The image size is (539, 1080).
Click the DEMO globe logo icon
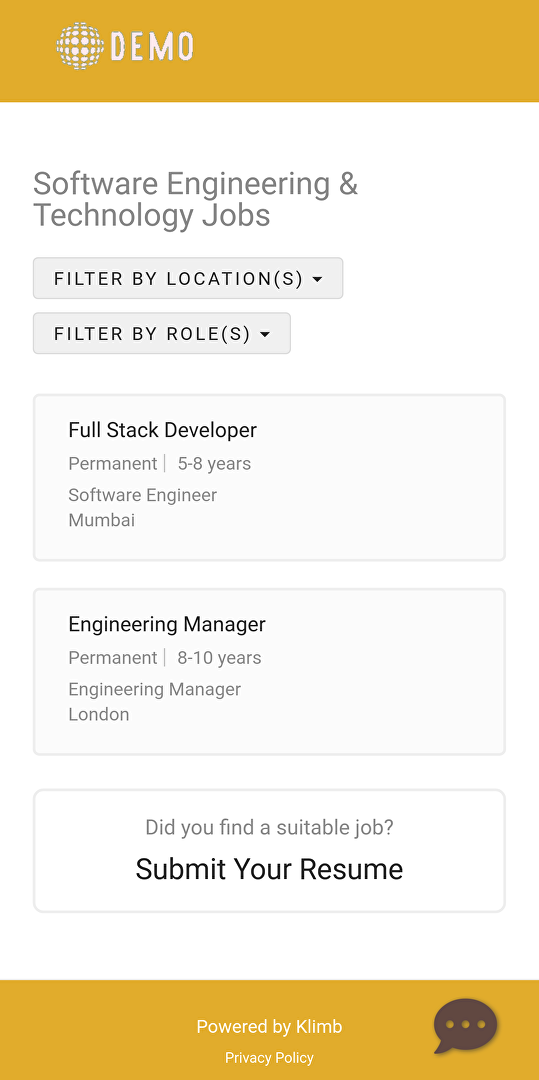[80, 46]
